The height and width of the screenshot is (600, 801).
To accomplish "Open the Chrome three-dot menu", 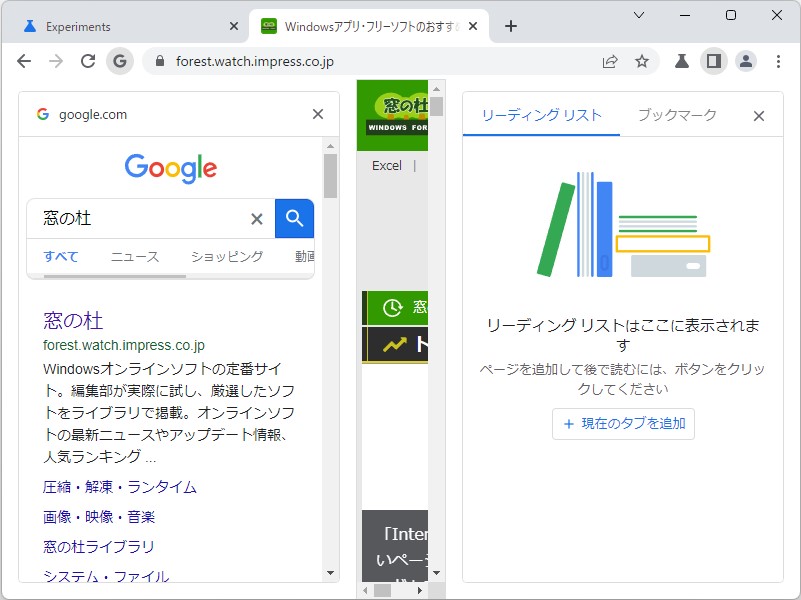I will point(778,60).
